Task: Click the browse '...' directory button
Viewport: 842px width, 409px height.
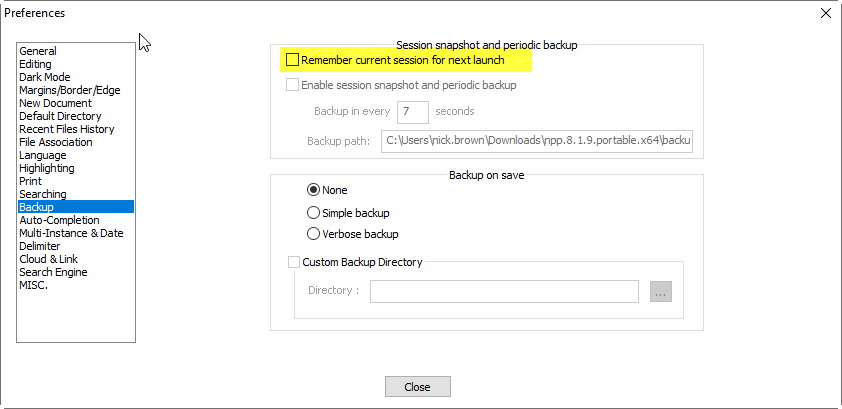Action: pos(660,291)
